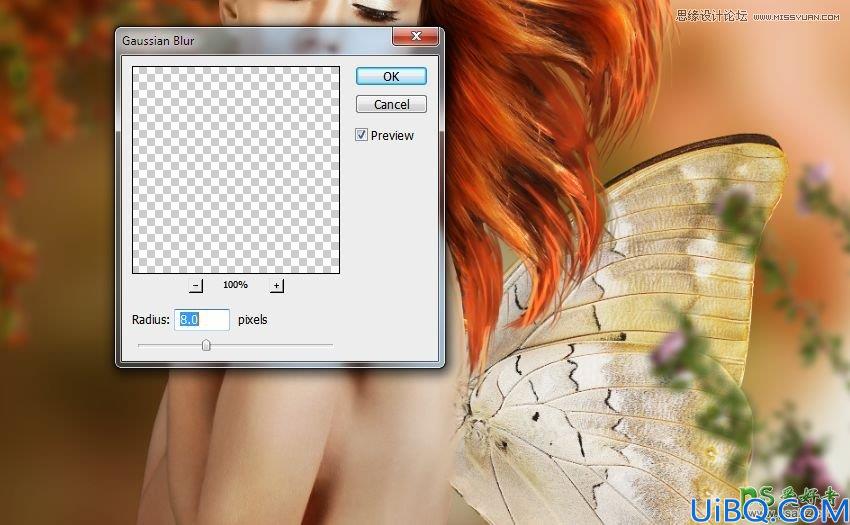Confirm the blur with OK

(391, 76)
